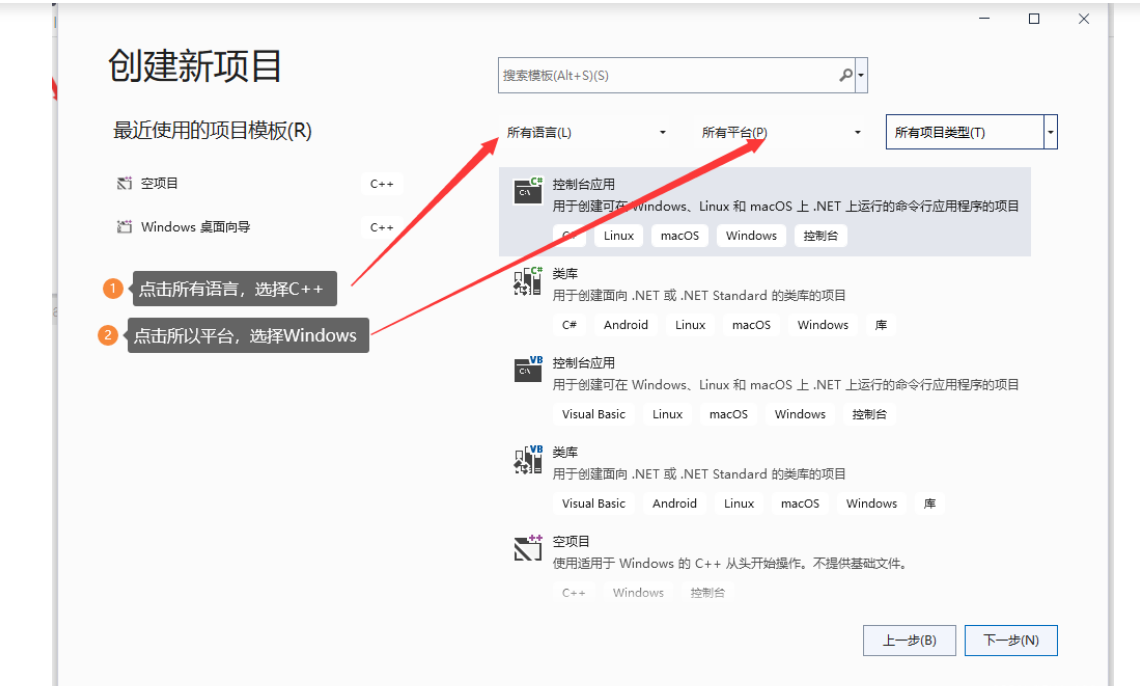Click the C++ tag beside recent 空项目

pyautogui.click(x=382, y=184)
